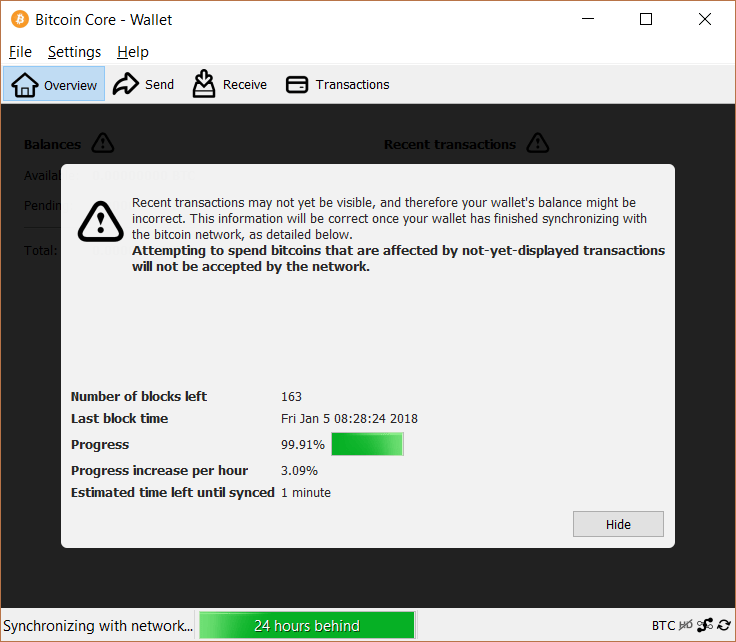
Task: Open the File menu
Action: coord(20,52)
